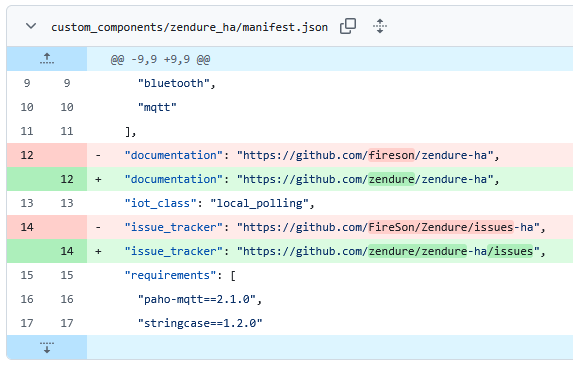This screenshot has height=369, width=573.
Task: Select the hunk header @@ -9,9 +9,9 @@
Action: (160, 59)
